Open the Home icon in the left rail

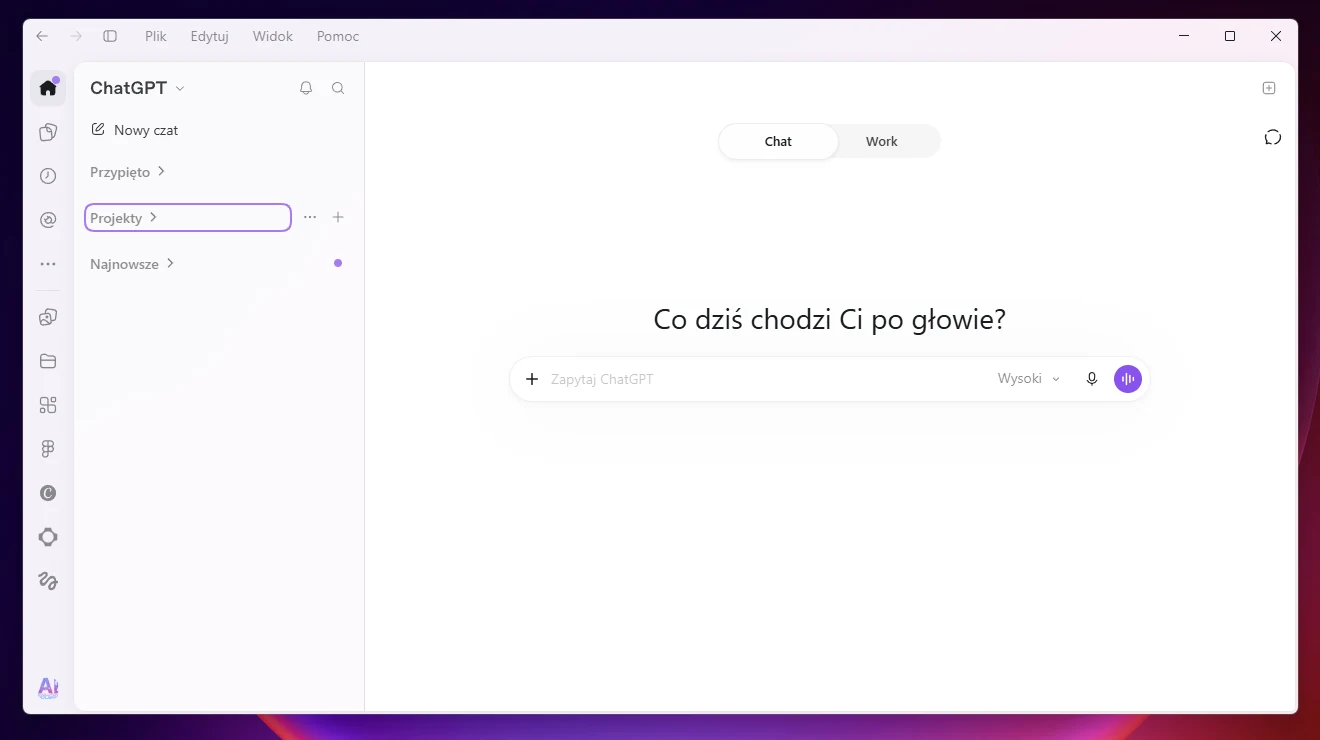point(48,88)
